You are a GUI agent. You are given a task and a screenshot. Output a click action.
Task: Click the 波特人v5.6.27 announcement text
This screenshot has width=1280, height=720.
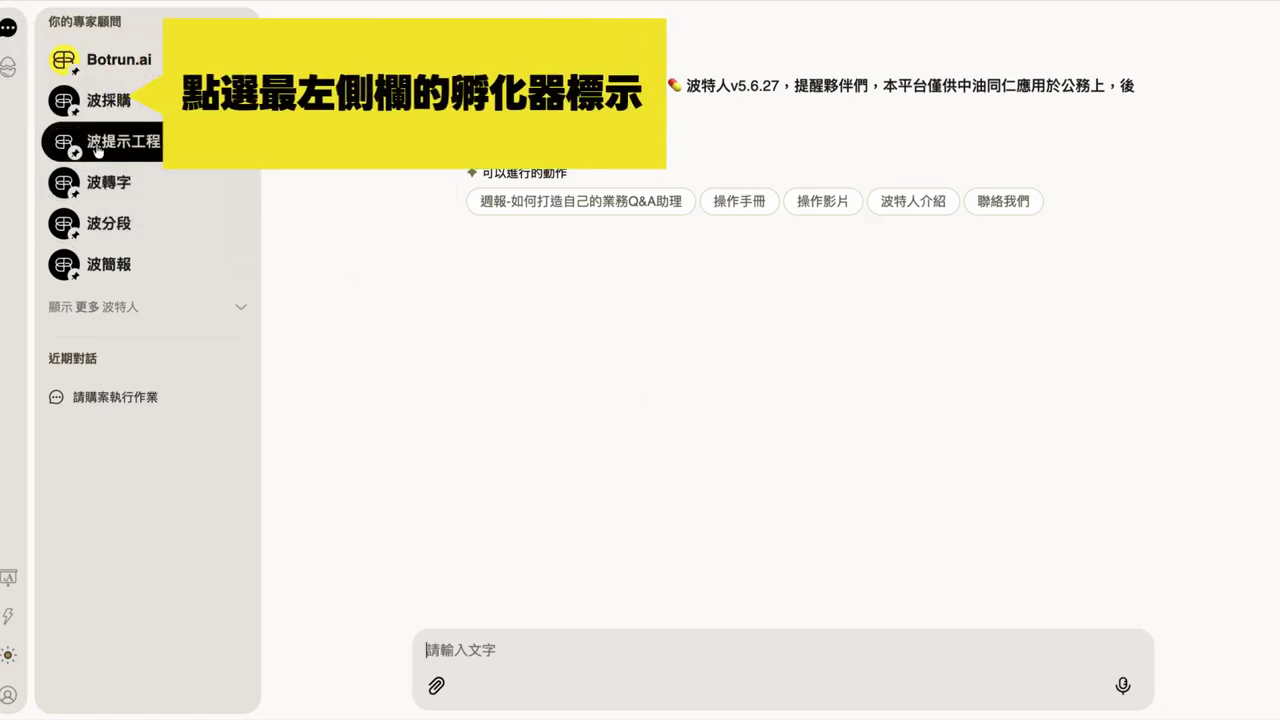coord(900,86)
